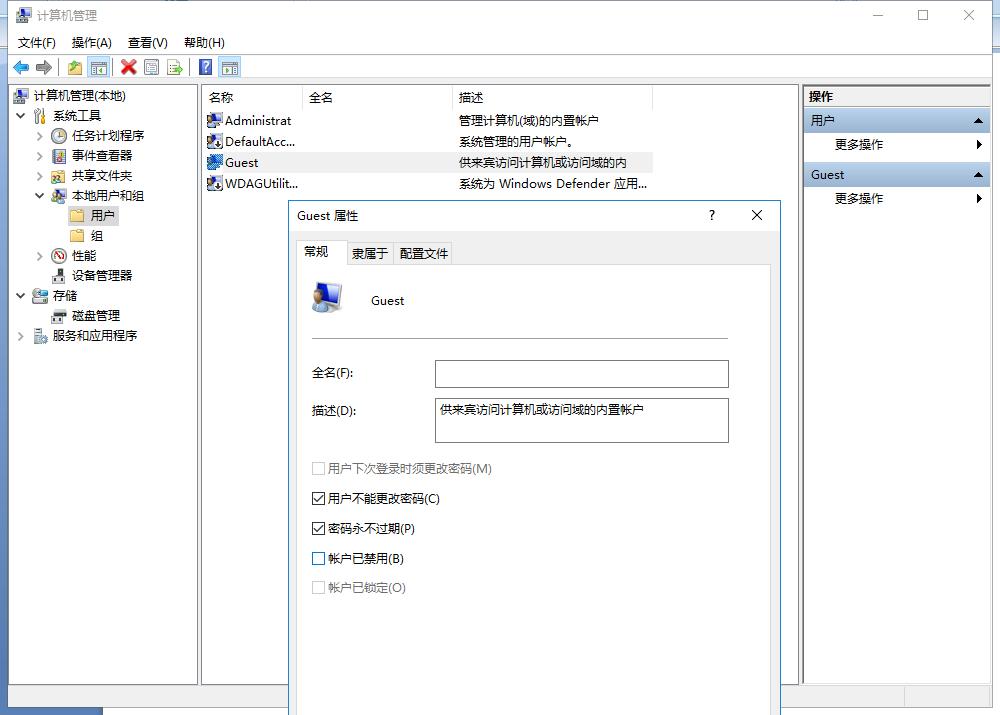Click the Export List toolbar icon
This screenshot has width=1000, height=715.
click(174, 67)
